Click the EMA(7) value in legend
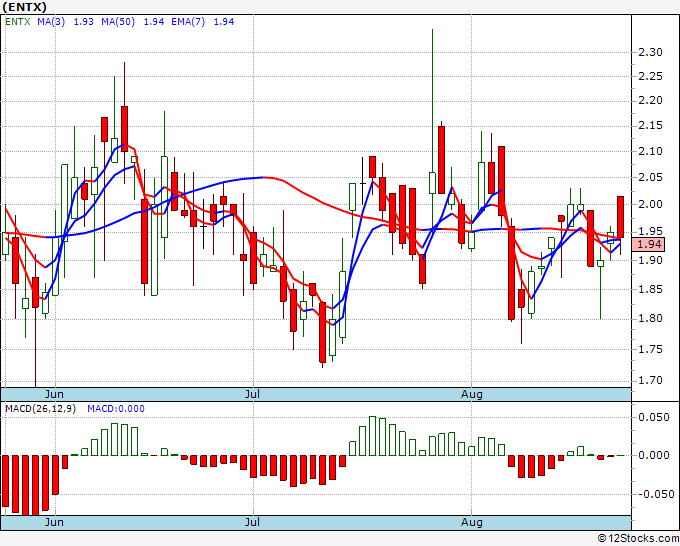 224,22
